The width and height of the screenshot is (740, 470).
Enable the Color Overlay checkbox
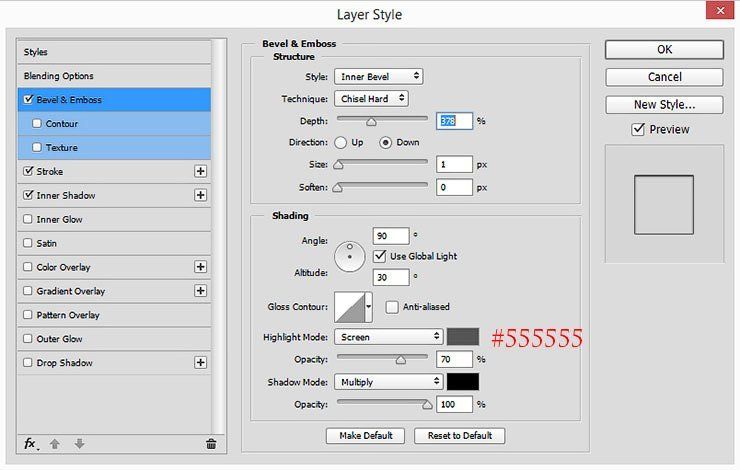click(28, 267)
